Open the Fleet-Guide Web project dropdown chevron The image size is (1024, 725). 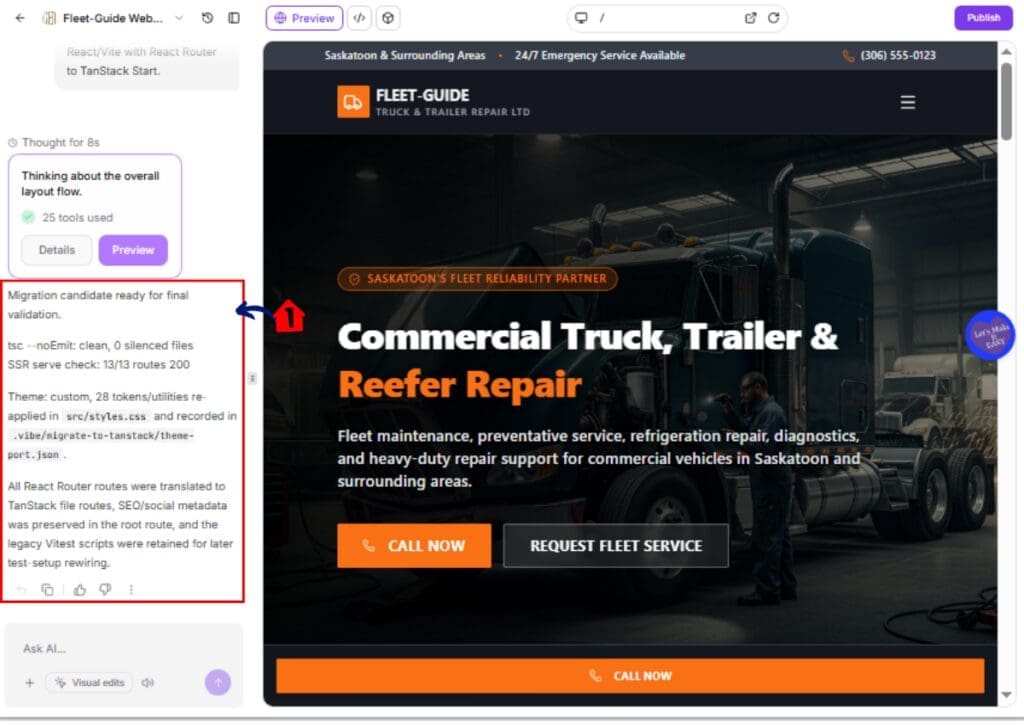coord(179,18)
